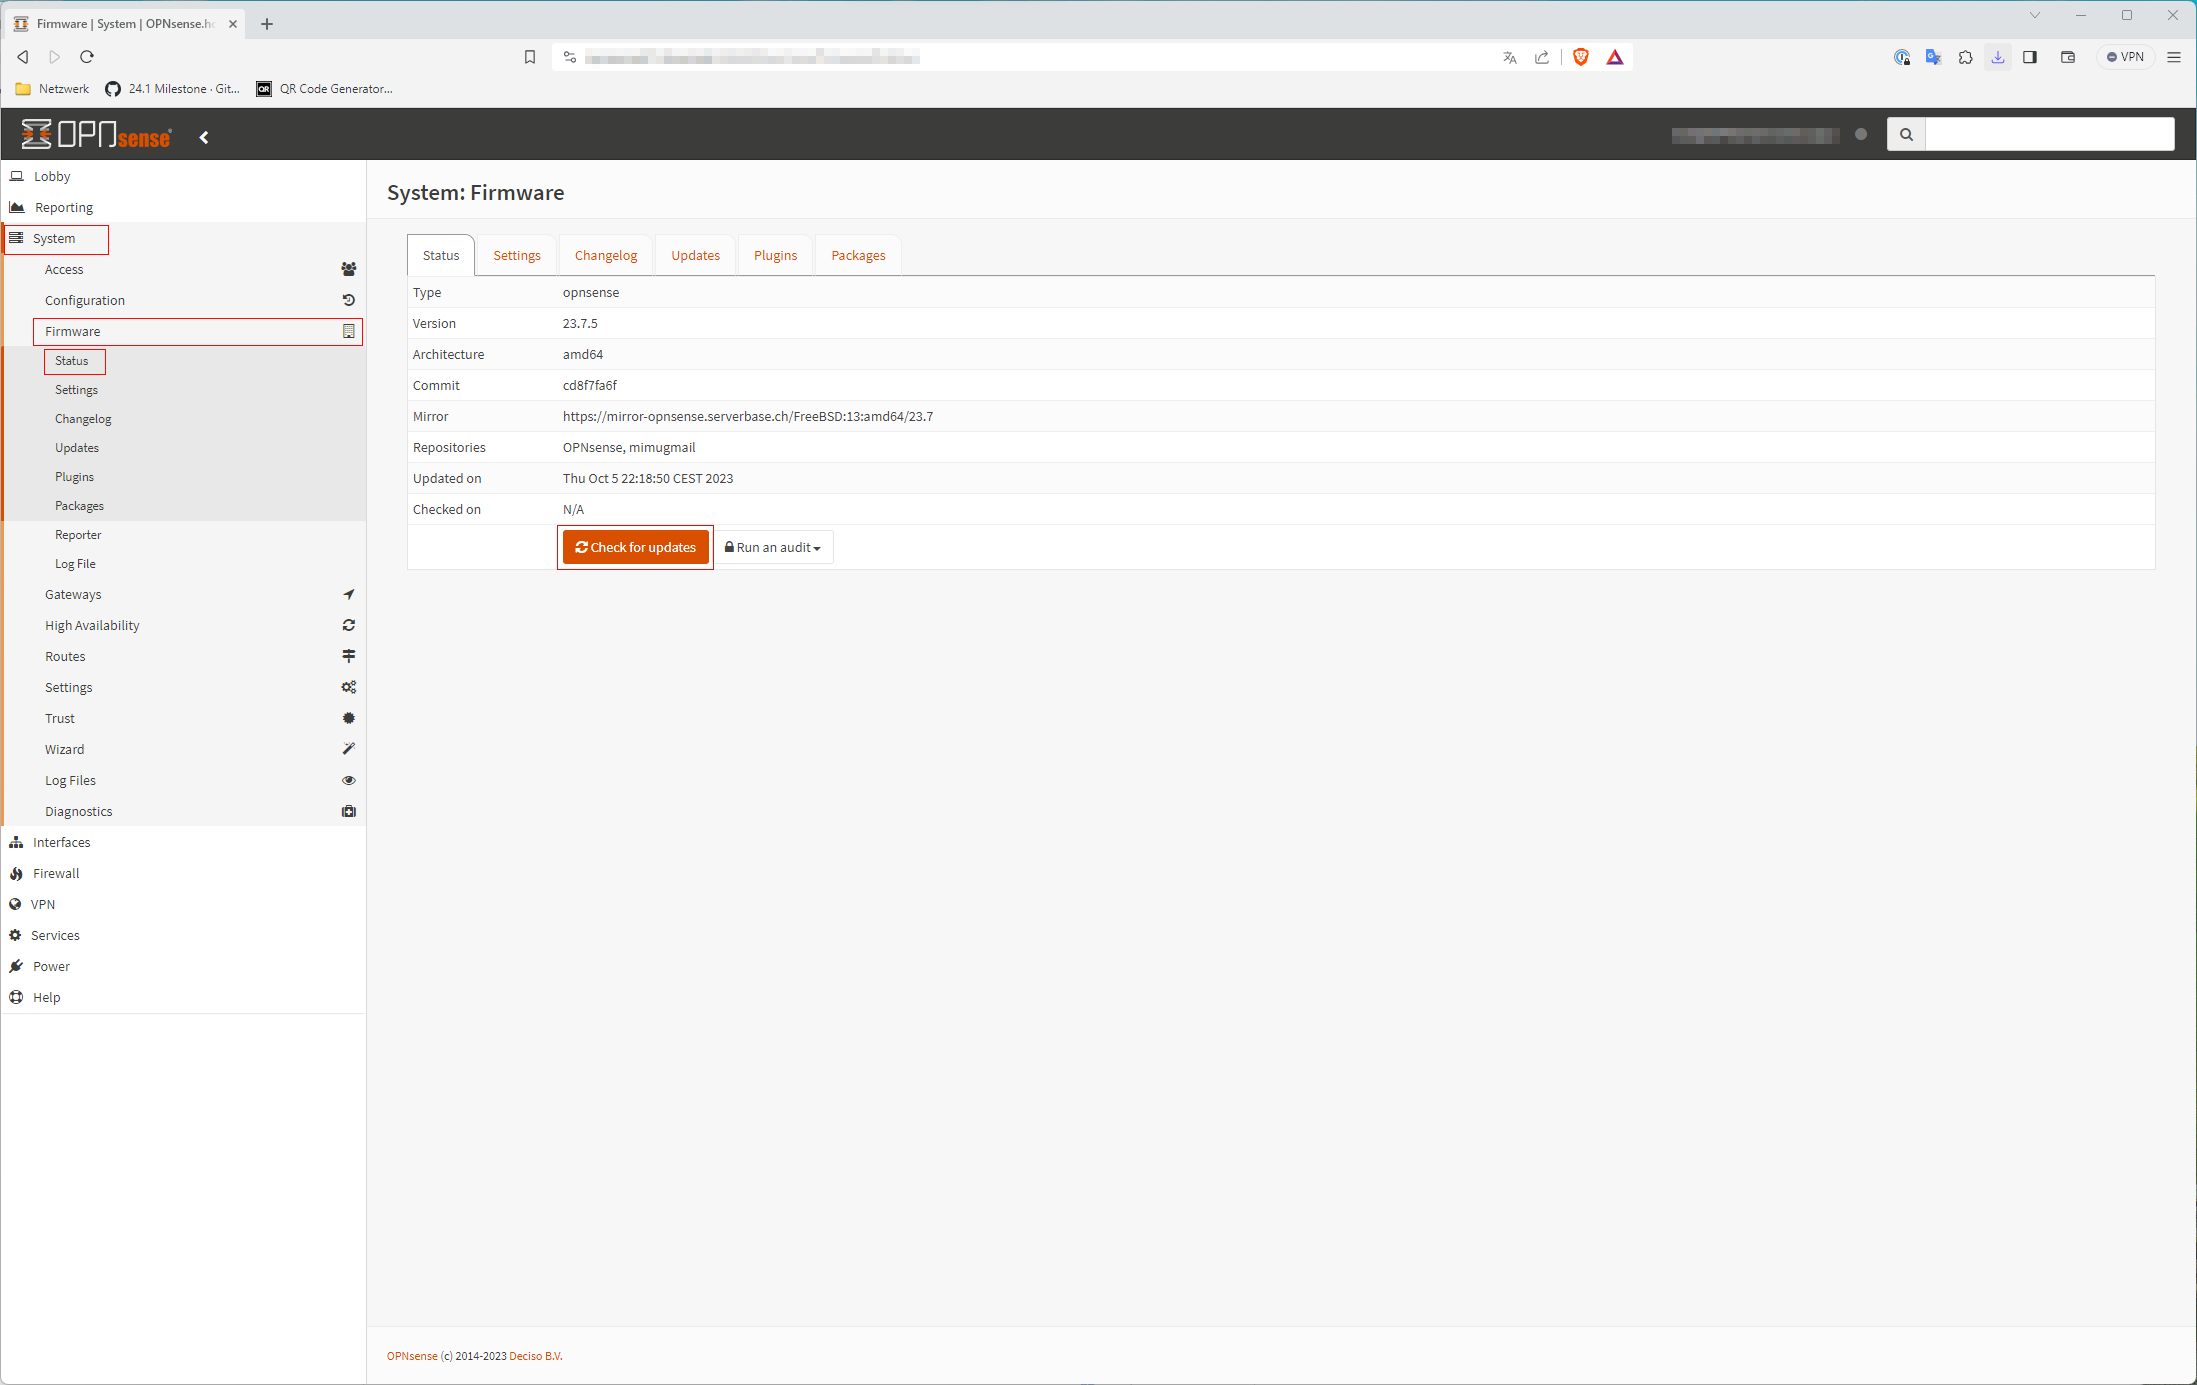
Task: Open Run an audit dropdown
Action: tap(773, 547)
